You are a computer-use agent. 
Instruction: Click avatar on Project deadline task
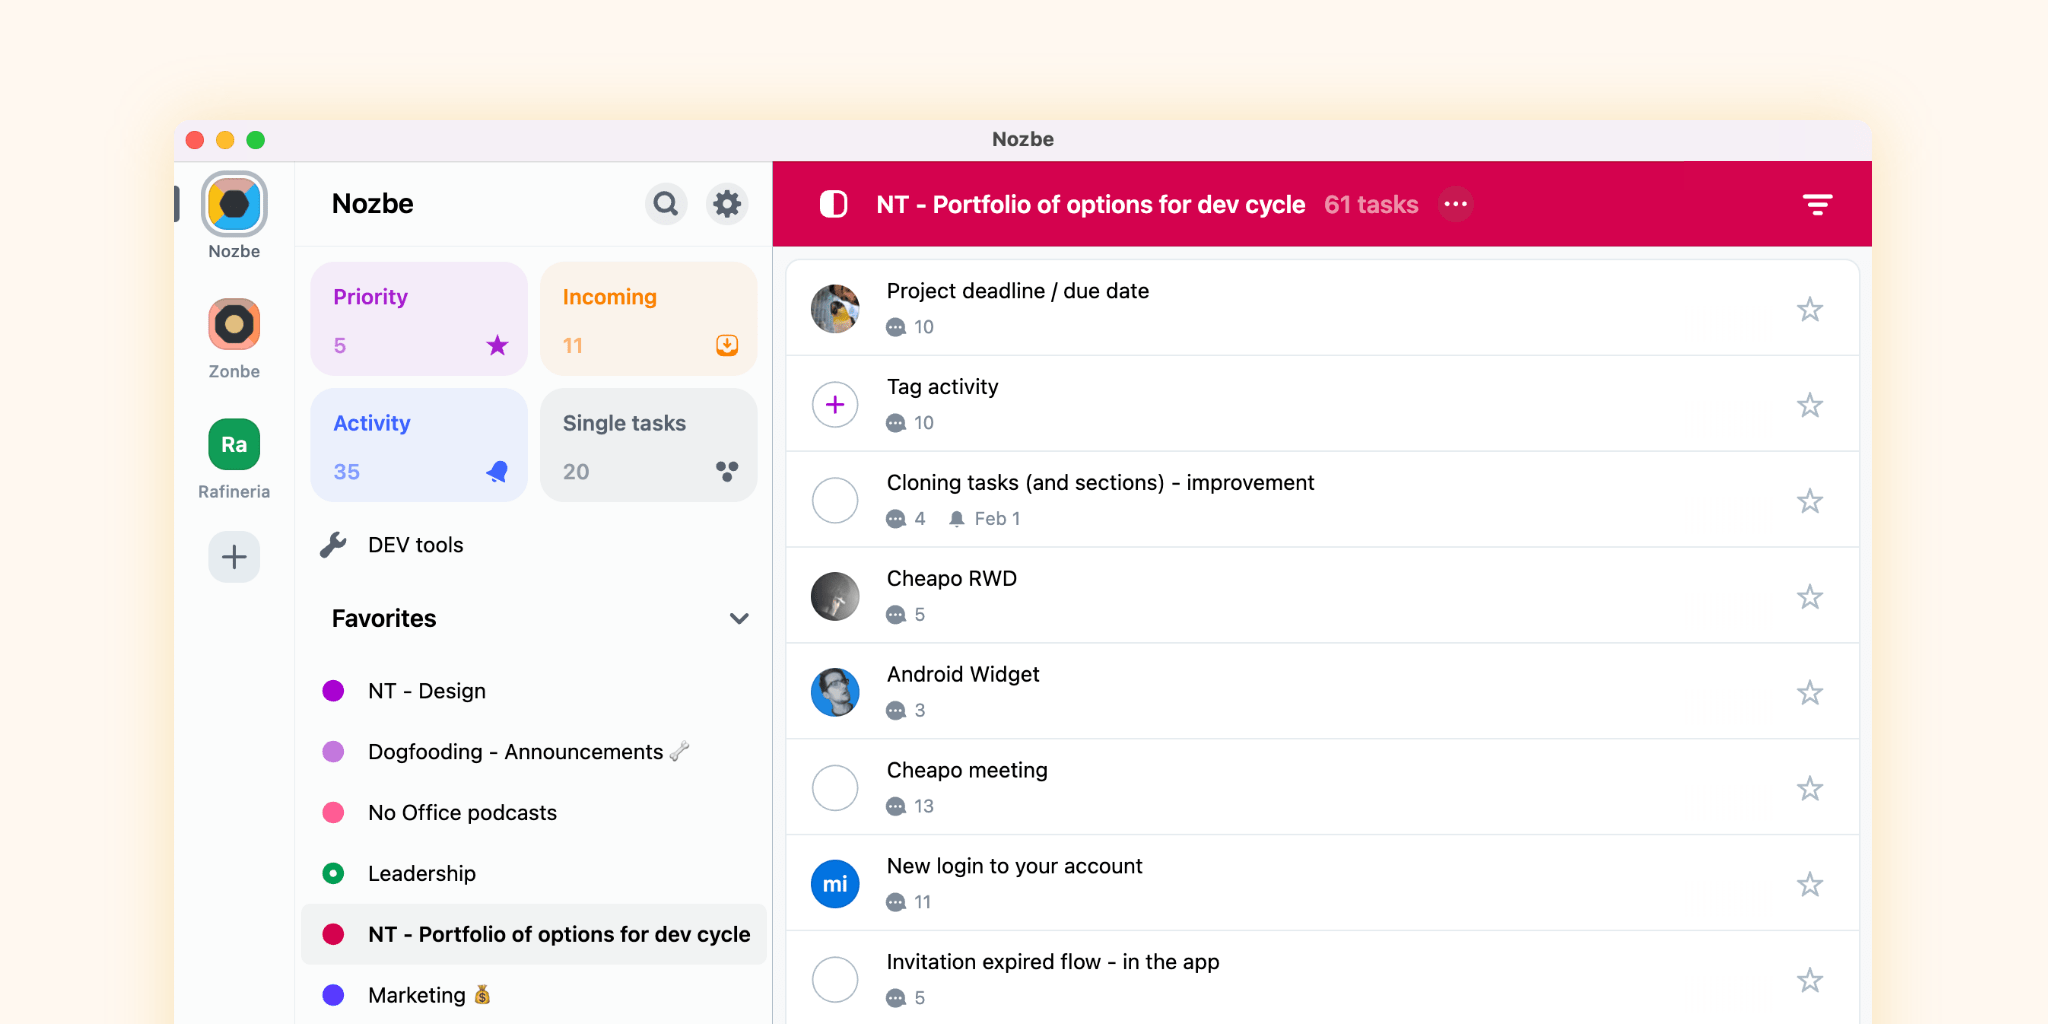835,309
